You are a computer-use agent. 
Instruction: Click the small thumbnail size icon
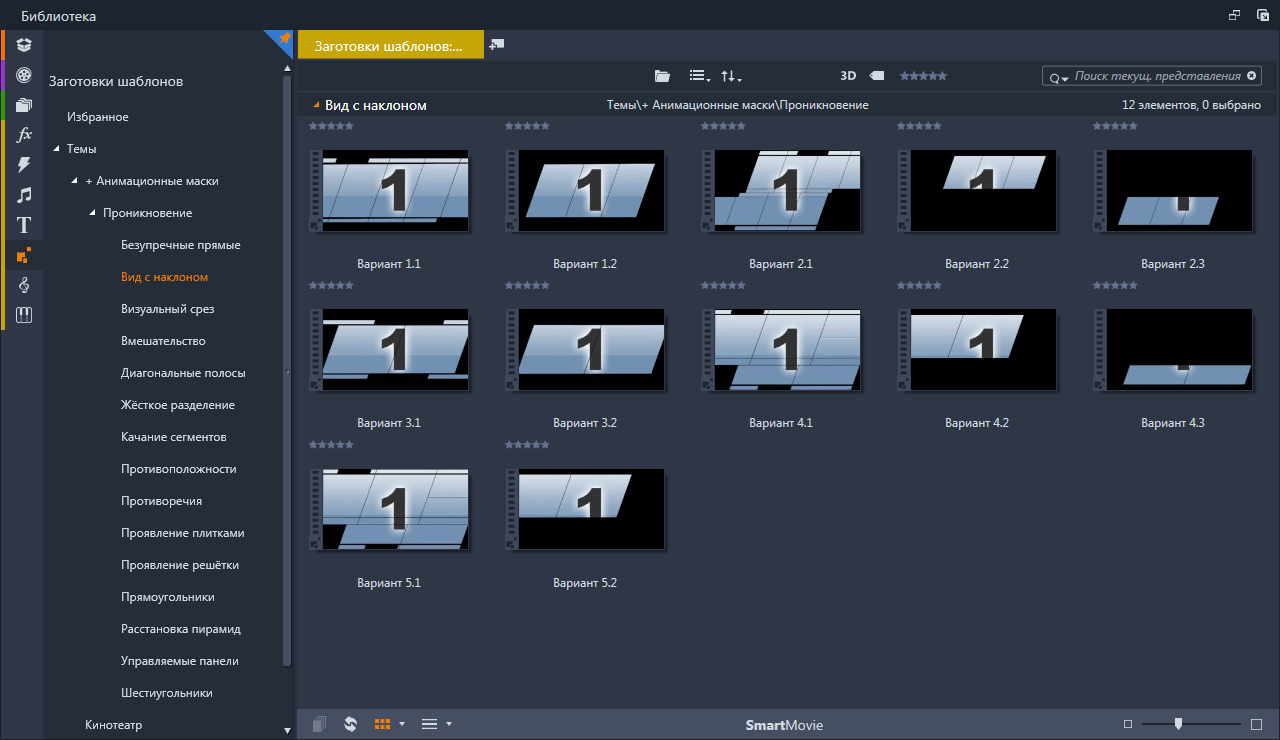coord(1128,724)
